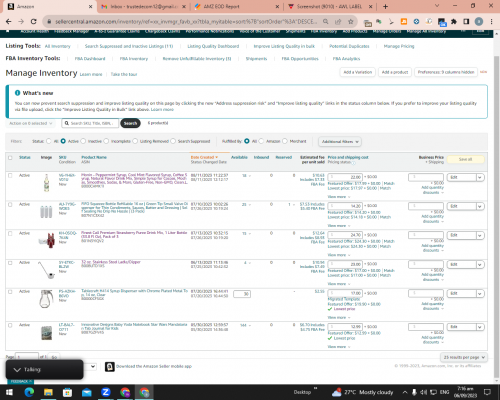This screenshot has height=400, width=500.
Task: Open FBA Dashboard in FBA Inventory Tools
Action: click(x=90, y=59)
